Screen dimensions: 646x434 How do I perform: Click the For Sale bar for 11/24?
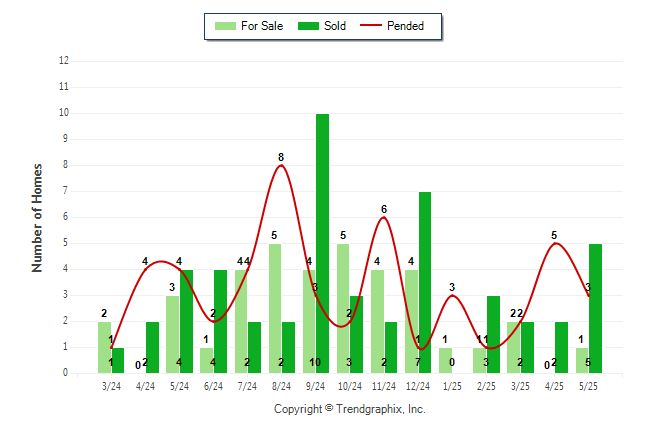point(377,321)
